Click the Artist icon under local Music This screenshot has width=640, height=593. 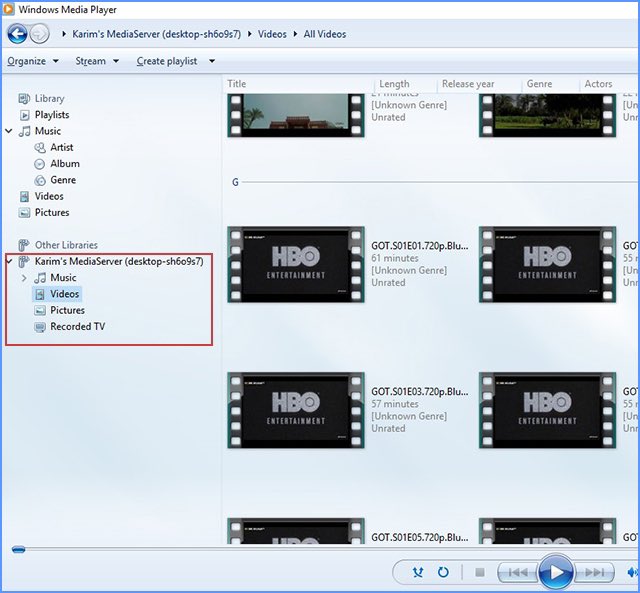40,148
